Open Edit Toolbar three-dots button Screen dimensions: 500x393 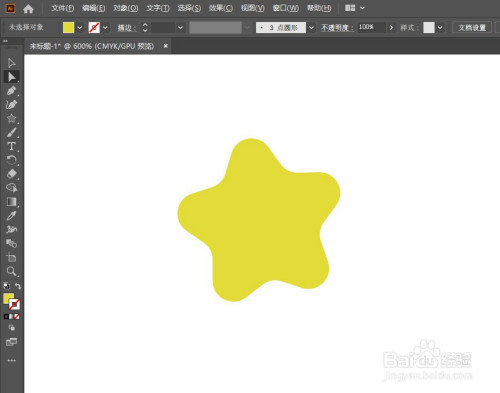pyautogui.click(x=11, y=361)
